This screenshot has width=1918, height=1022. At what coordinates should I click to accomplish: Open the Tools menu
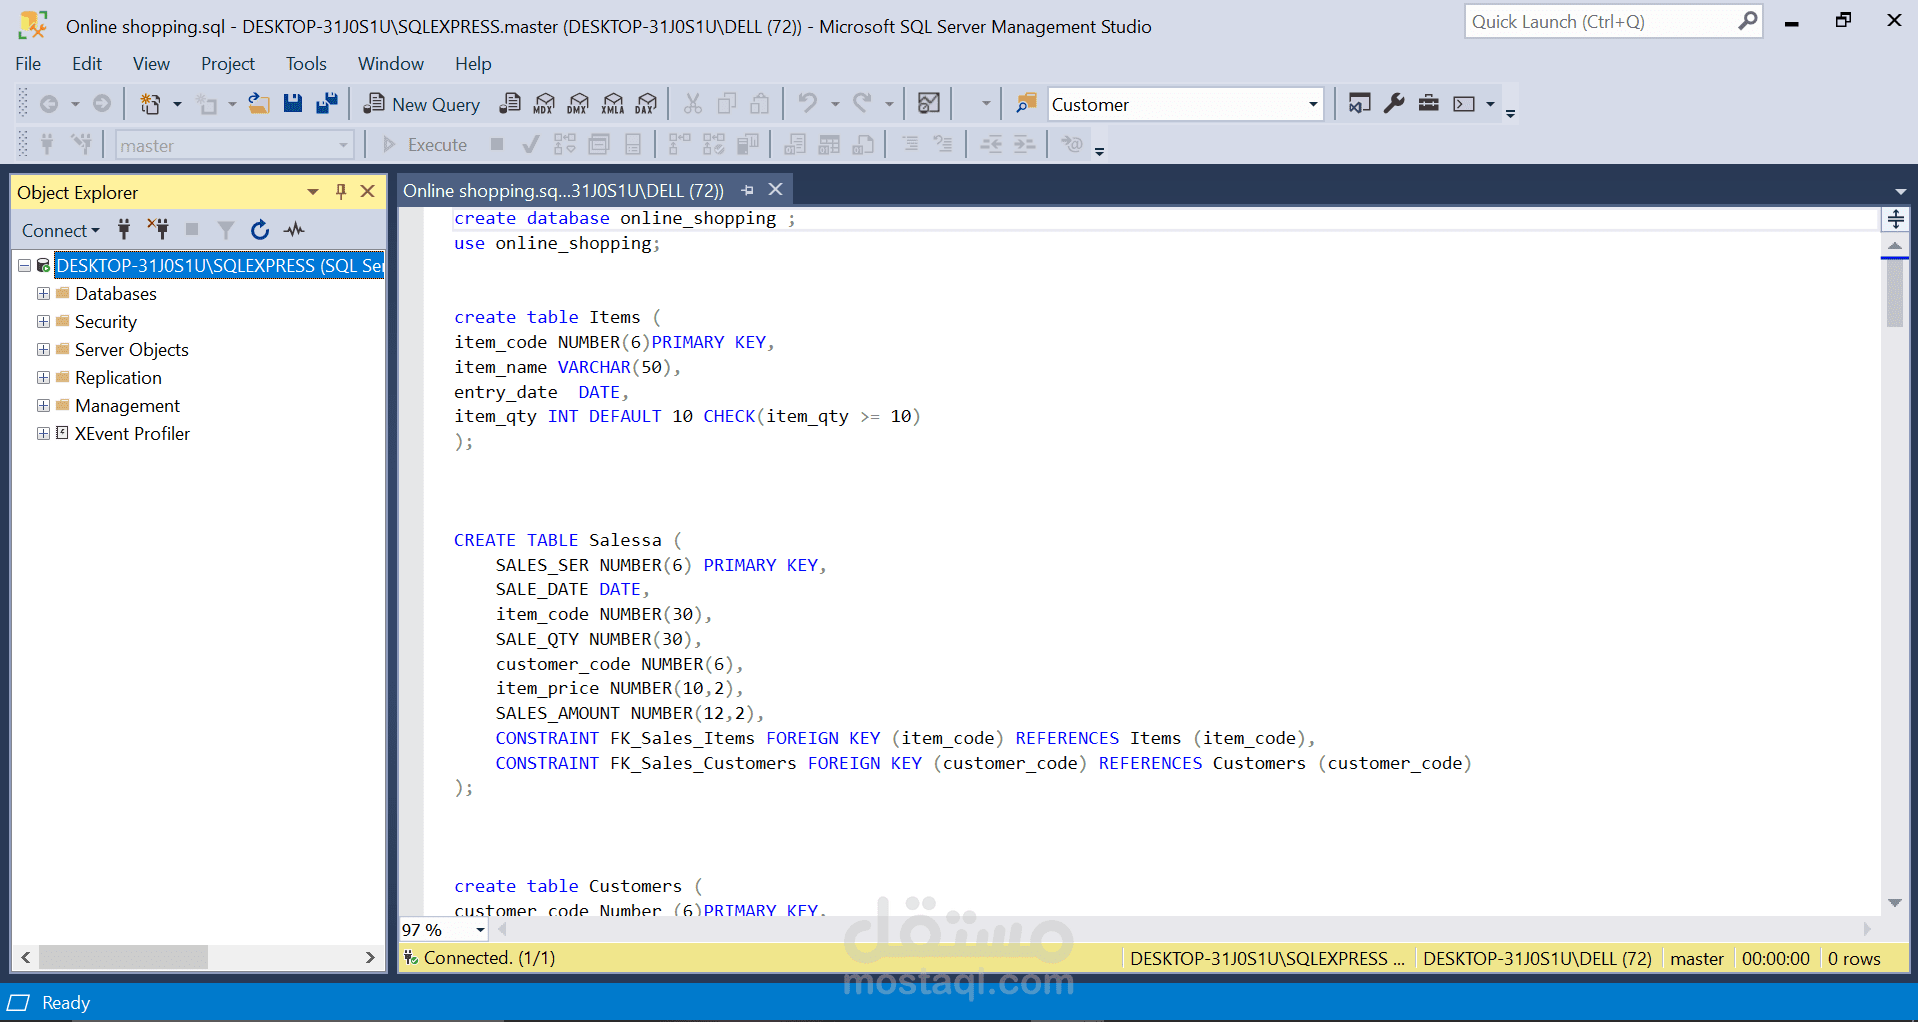tap(306, 64)
